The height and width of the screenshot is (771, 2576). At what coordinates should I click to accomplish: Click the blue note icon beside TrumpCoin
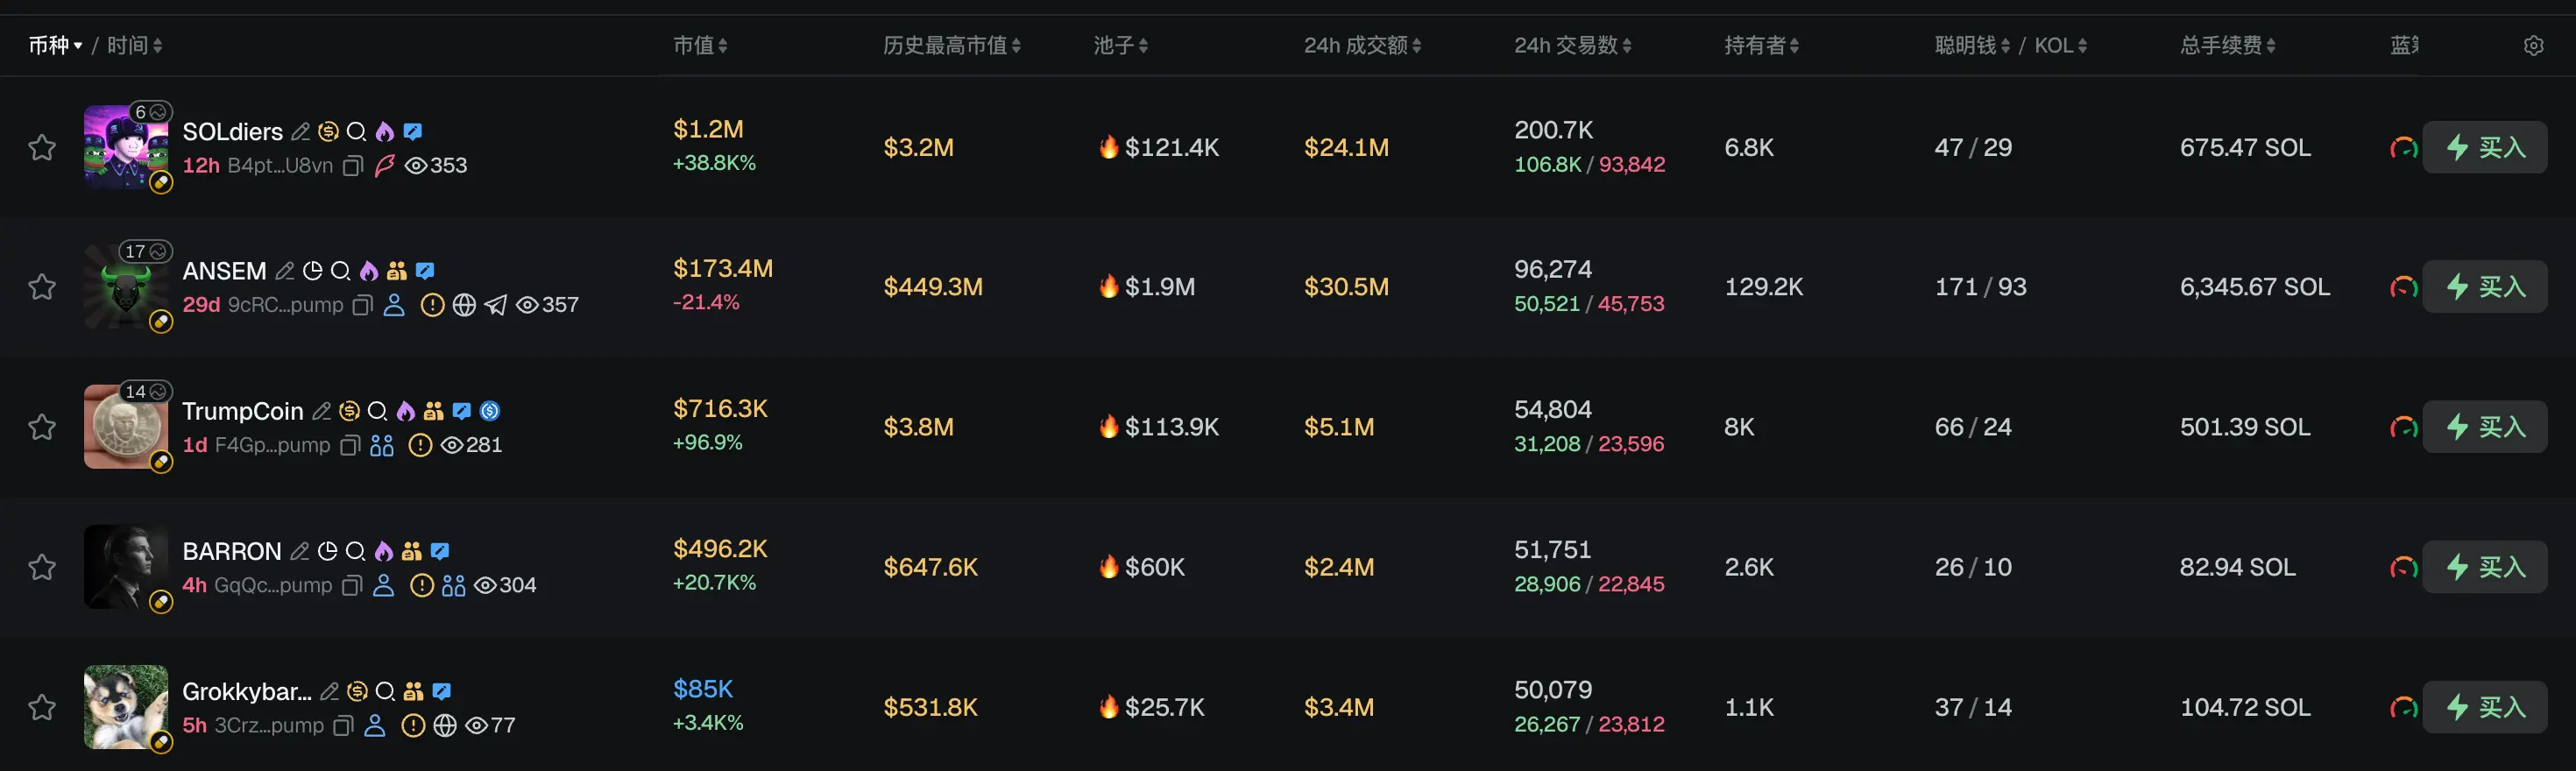pos(461,411)
